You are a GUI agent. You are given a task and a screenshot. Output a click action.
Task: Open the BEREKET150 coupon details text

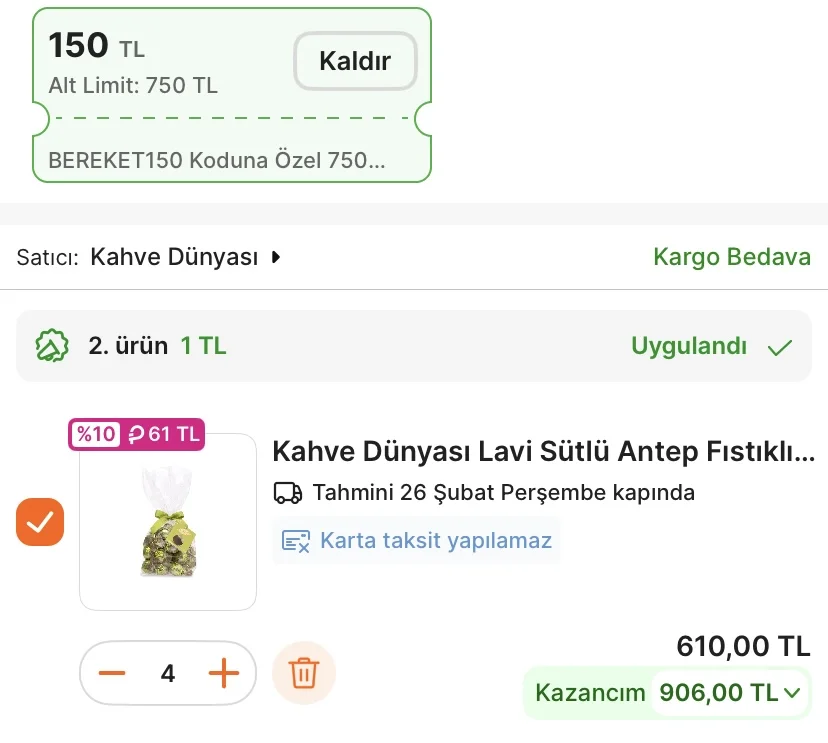click(216, 160)
